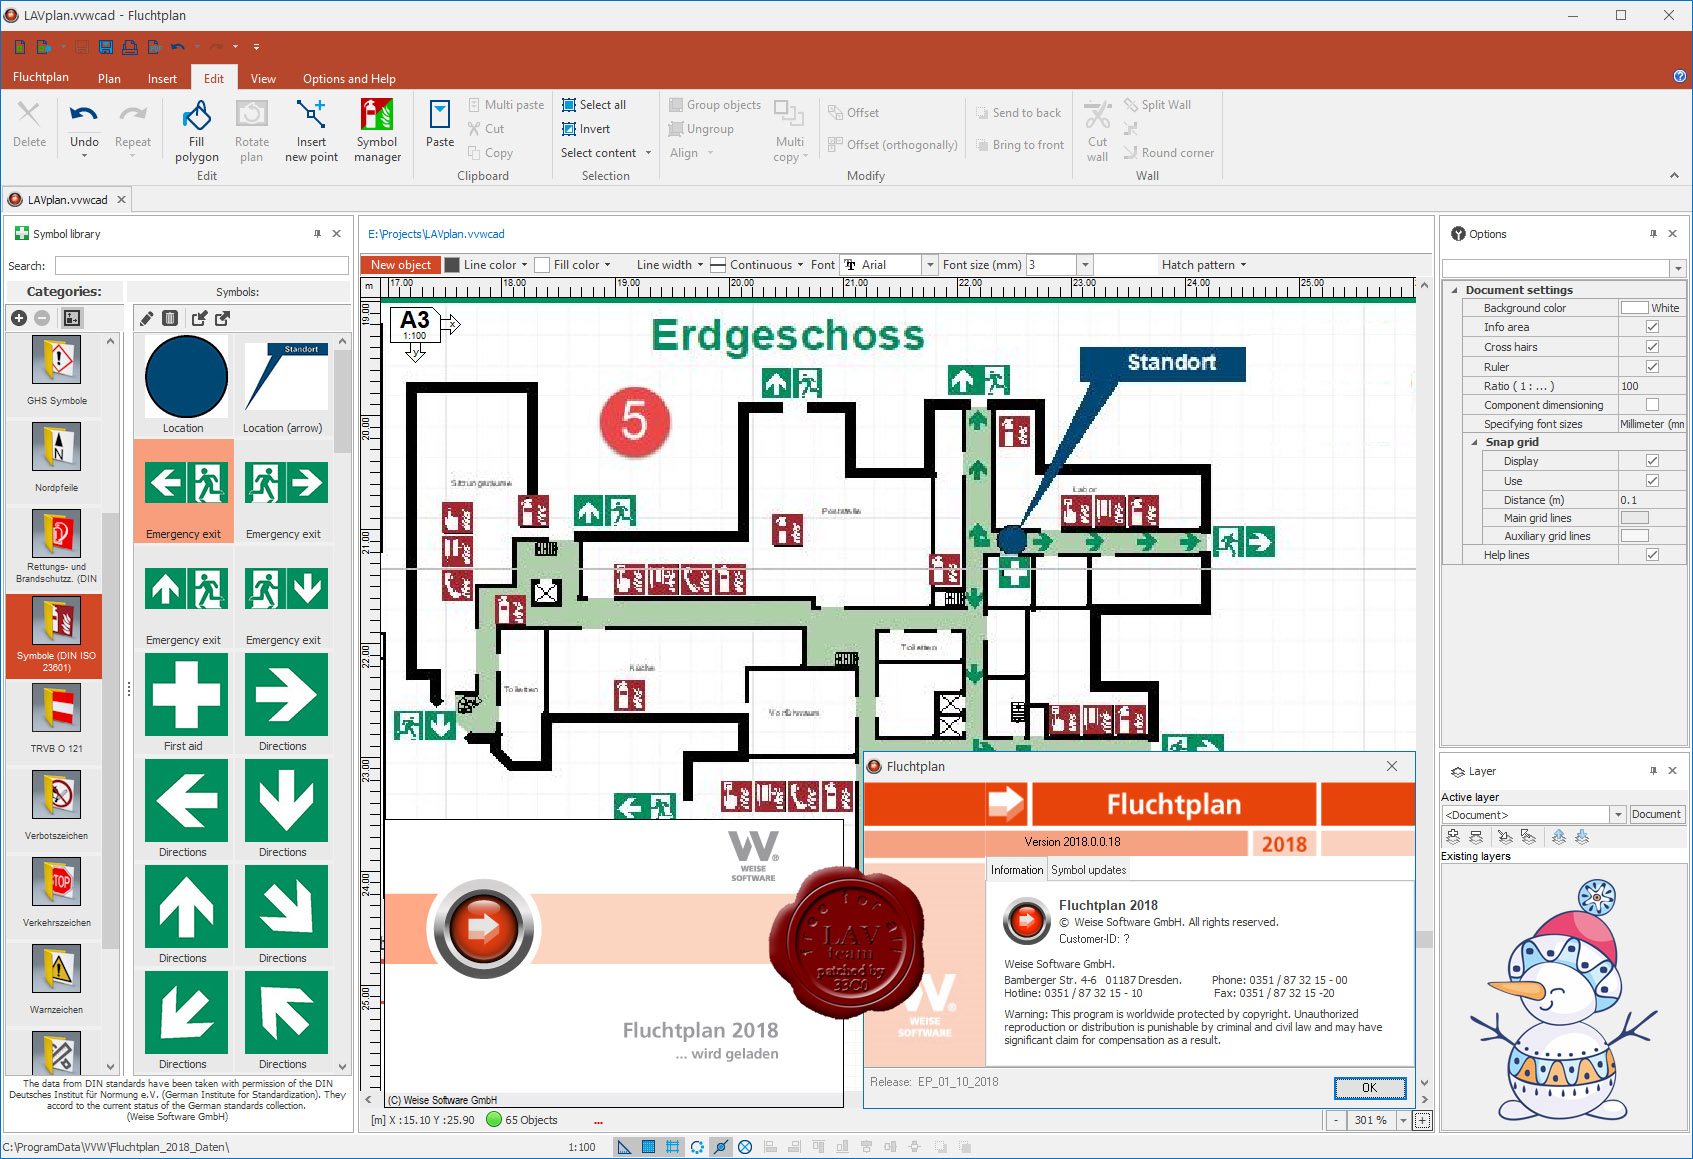Screen dimensions: 1693x1159
Task: Click move layer up blue arrow icon
Action: (1559, 837)
